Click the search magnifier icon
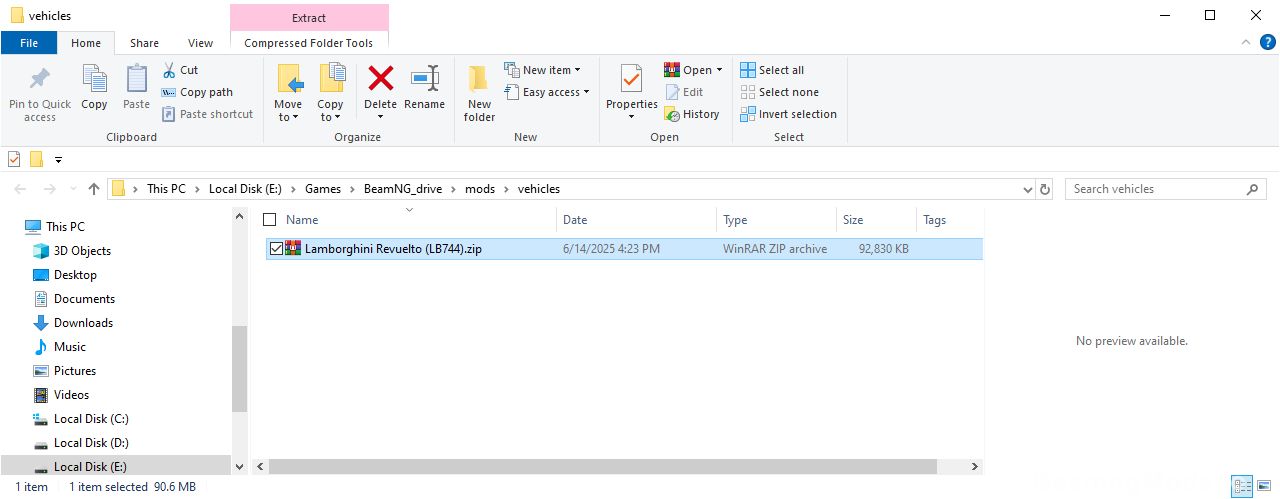The width and height of the screenshot is (1280, 499). point(1252,189)
